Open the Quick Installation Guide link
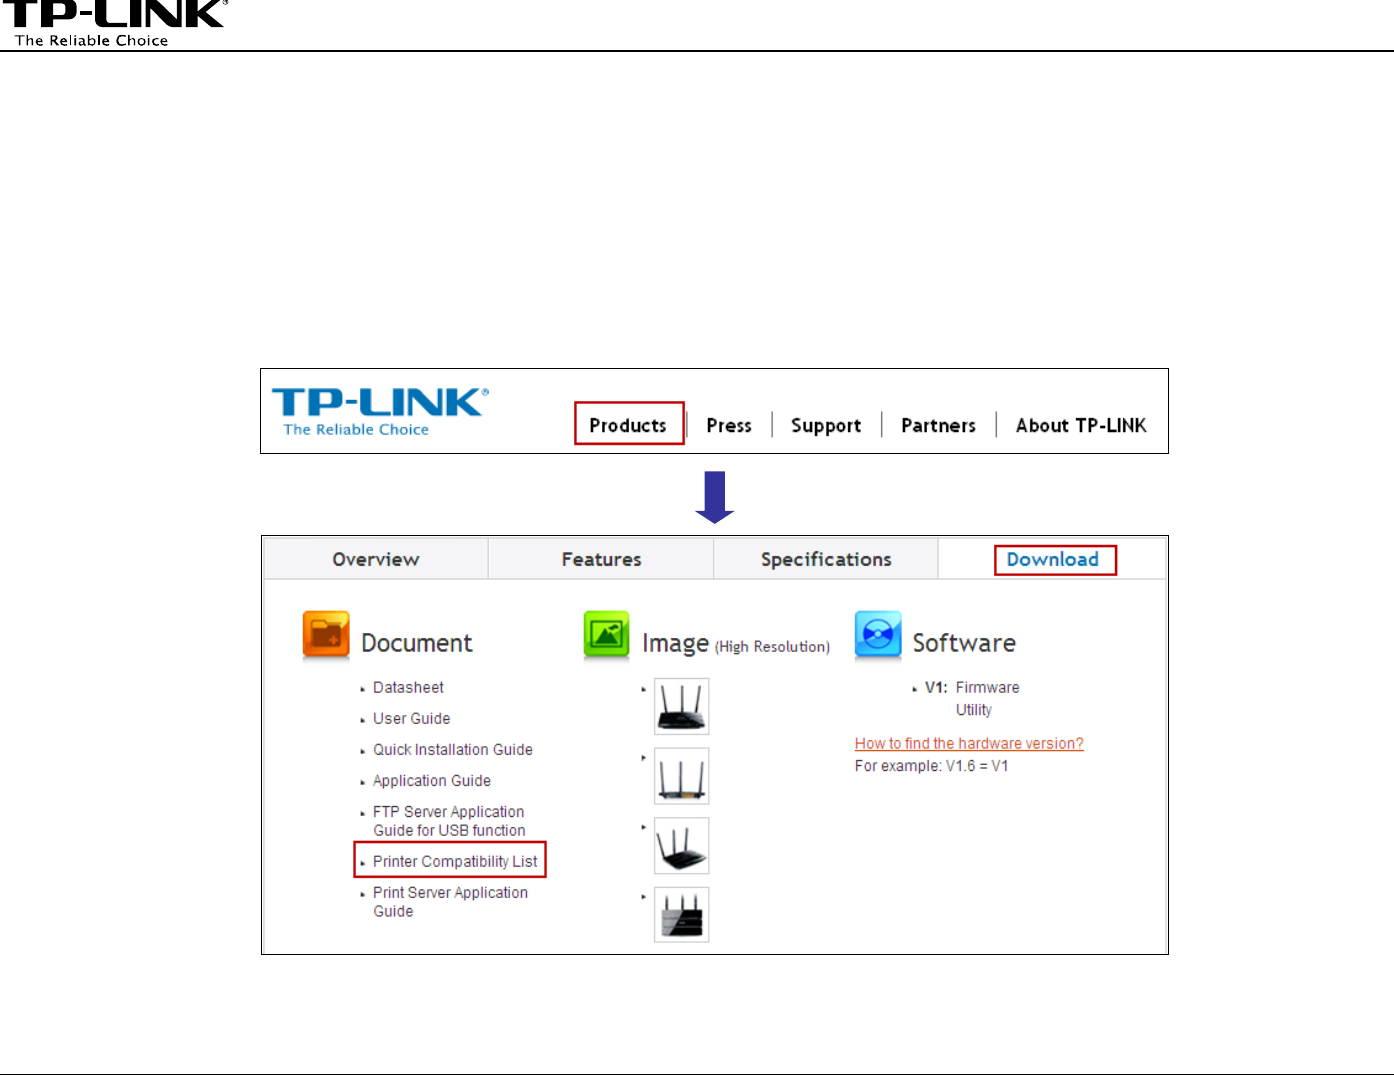The width and height of the screenshot is (1394, 1075). (453, 749)
